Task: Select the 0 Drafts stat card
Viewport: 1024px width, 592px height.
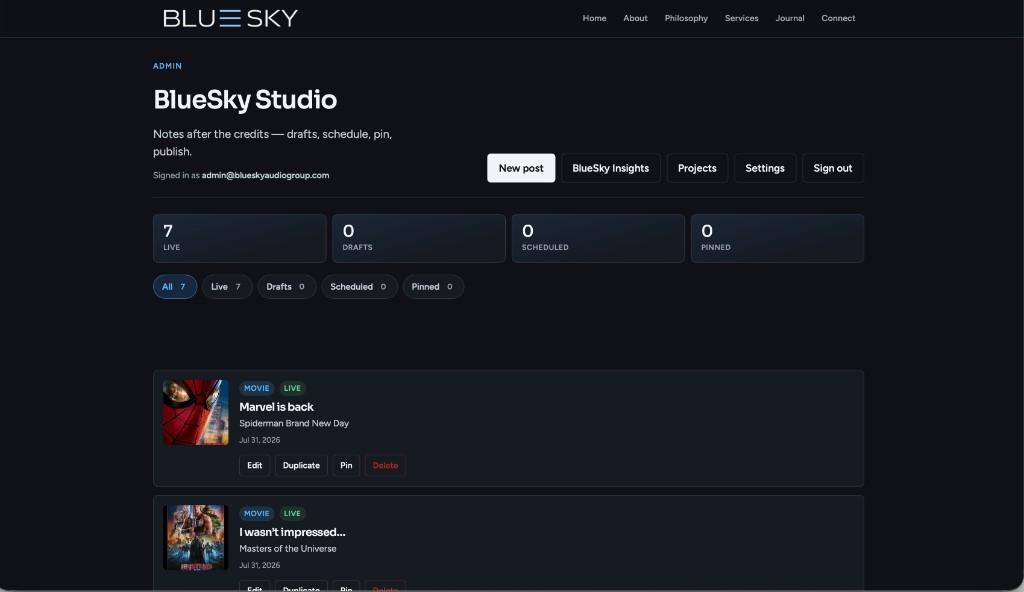Action: (x=419, y=238)
